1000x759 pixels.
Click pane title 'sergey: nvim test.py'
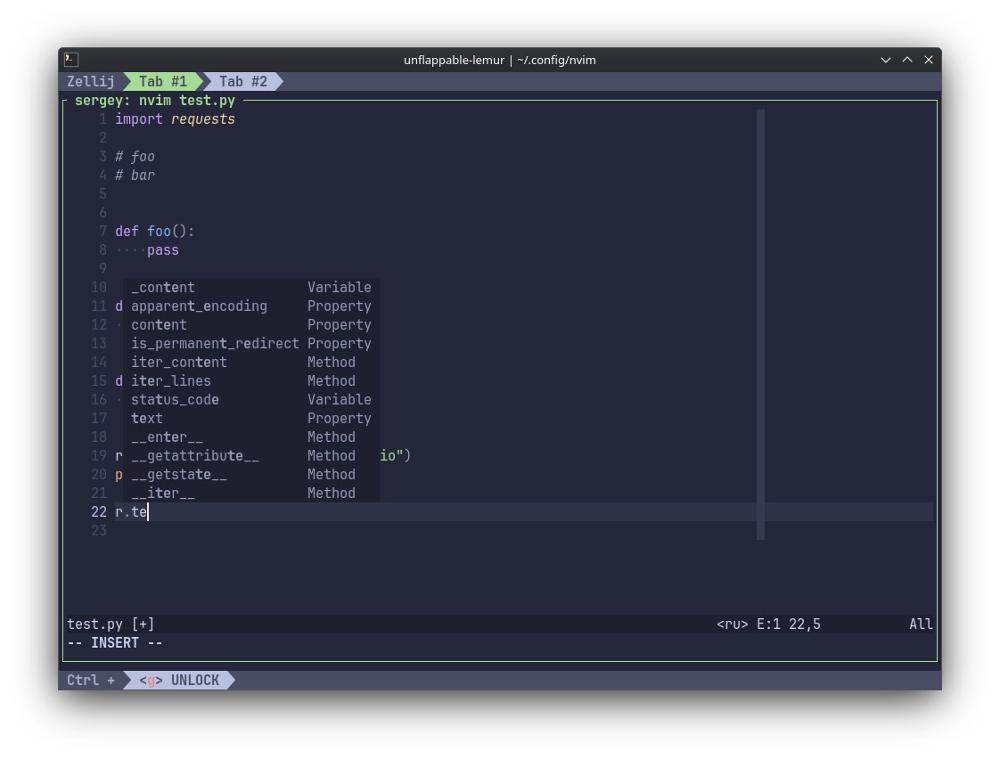pyautogui.click(x=155, y=100)
